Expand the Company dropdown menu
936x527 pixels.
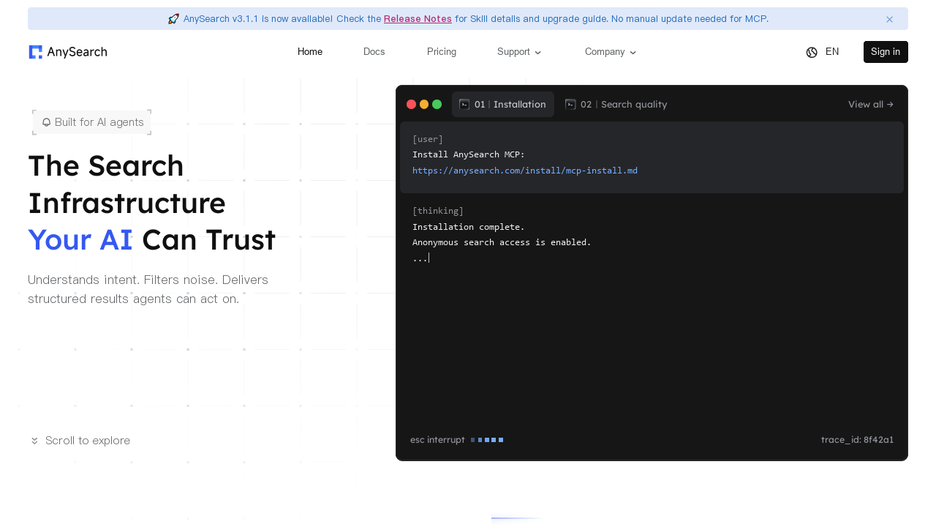click(610, 52)
